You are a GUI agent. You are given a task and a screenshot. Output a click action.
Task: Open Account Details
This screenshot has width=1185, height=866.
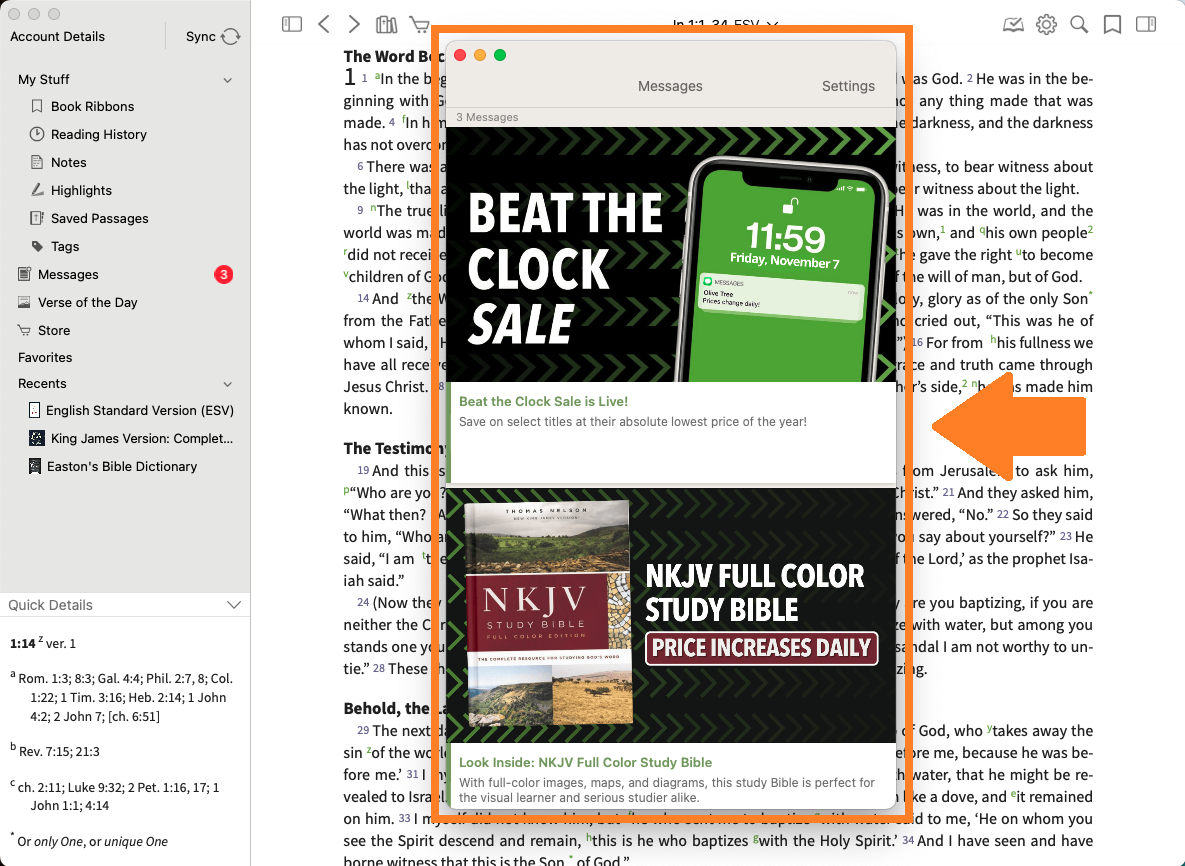(58, 36)
